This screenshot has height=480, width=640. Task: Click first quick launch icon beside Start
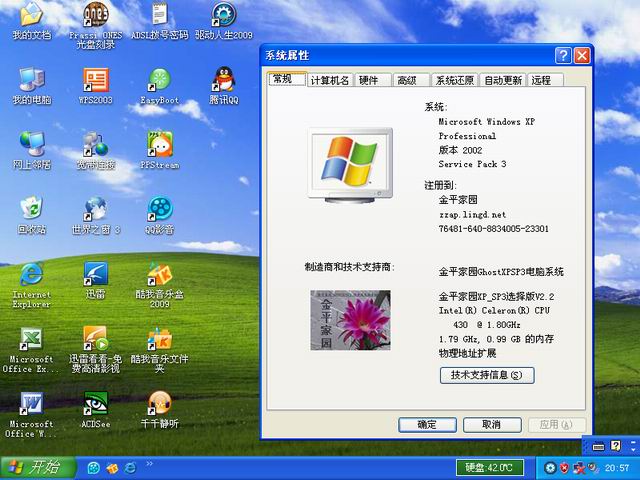(93, 468)
